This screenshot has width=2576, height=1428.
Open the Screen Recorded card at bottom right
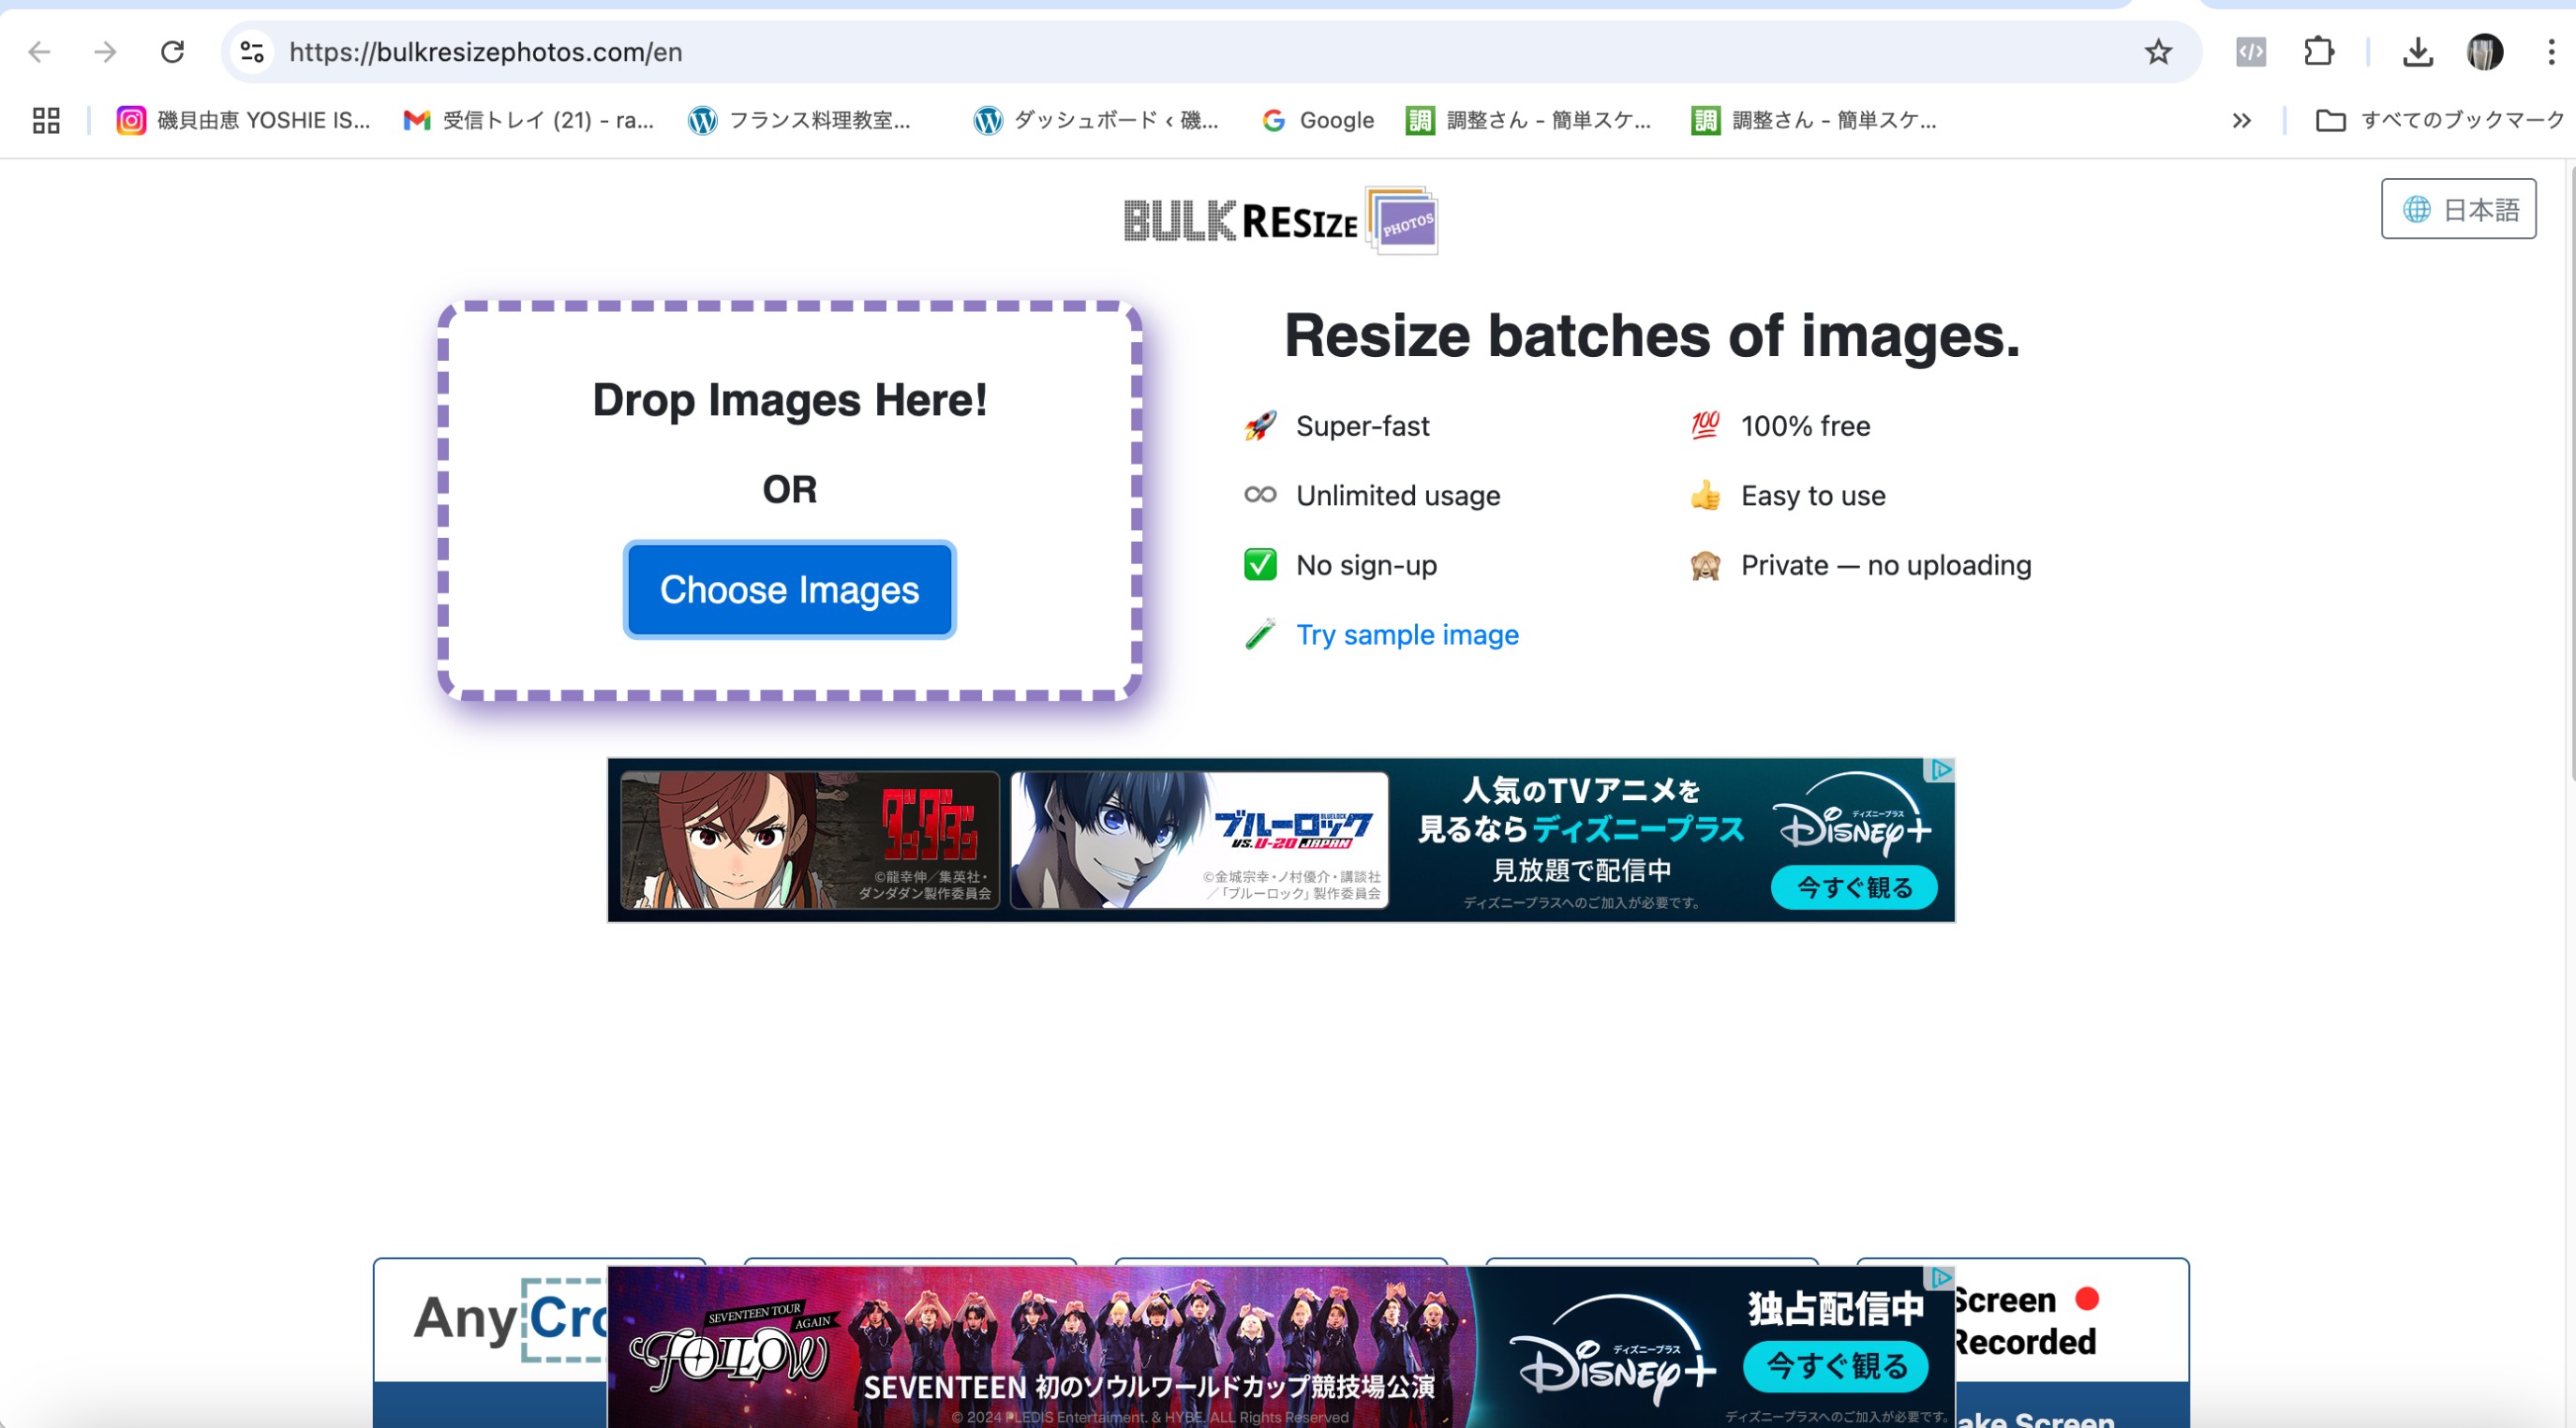point(2072,1343)
